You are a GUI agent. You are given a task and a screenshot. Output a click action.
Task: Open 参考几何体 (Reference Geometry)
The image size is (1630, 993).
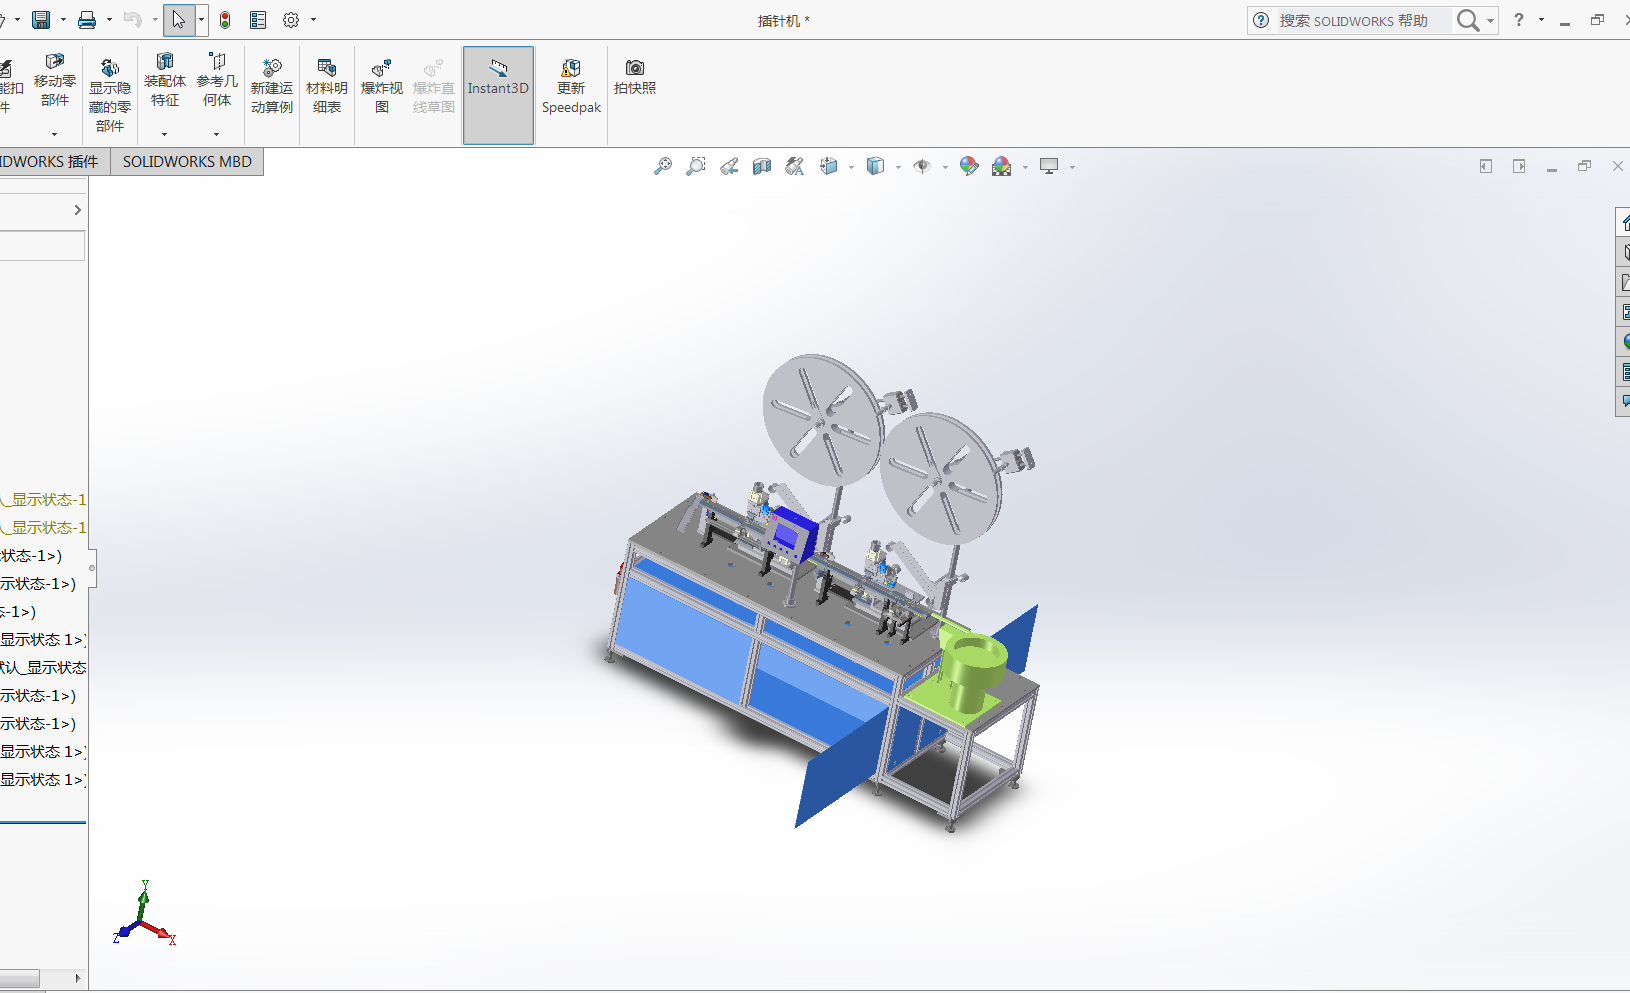point(217,79)
